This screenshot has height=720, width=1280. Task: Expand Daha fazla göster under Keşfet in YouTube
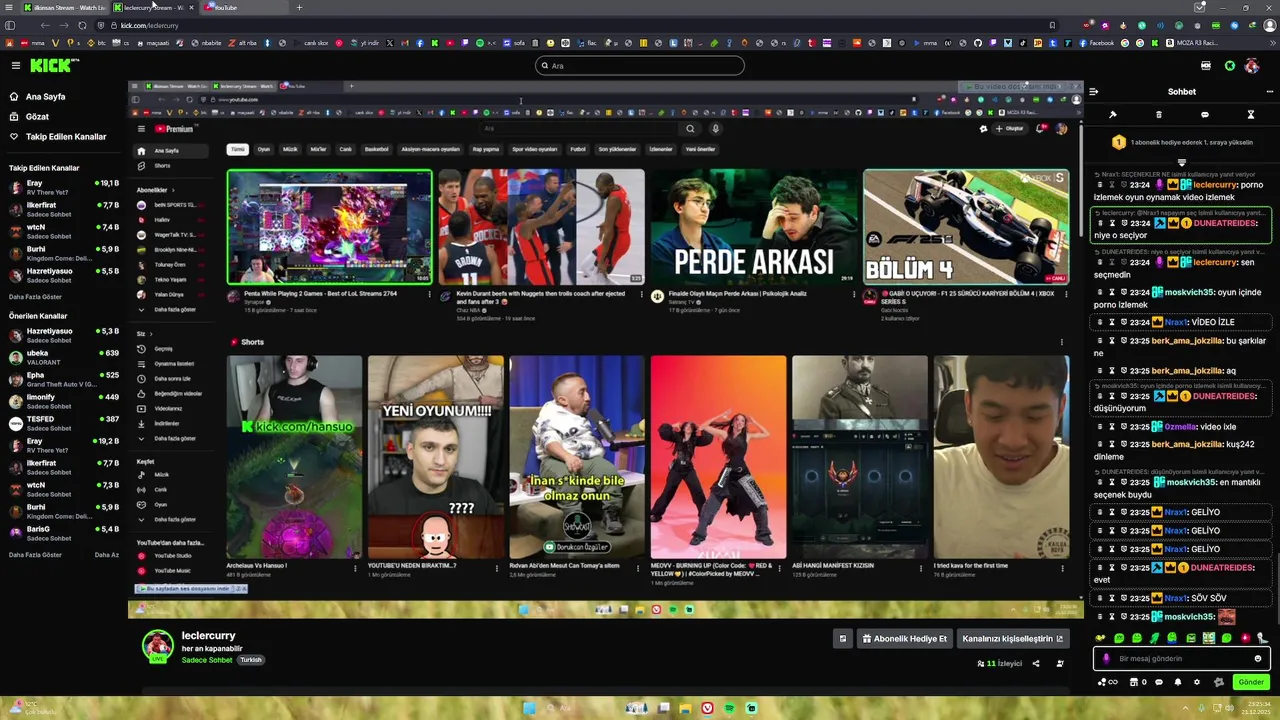point(168,520)
